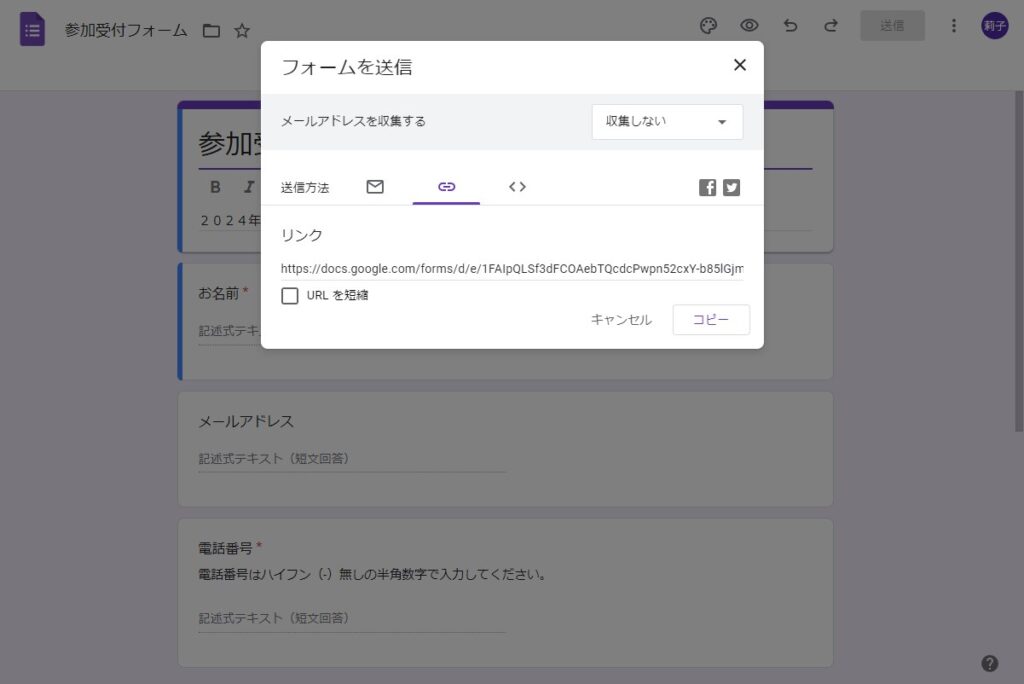Screen dimensions: 1024x684
Task: Click the Google Forms home icon
Action: [x=32, y=29]
